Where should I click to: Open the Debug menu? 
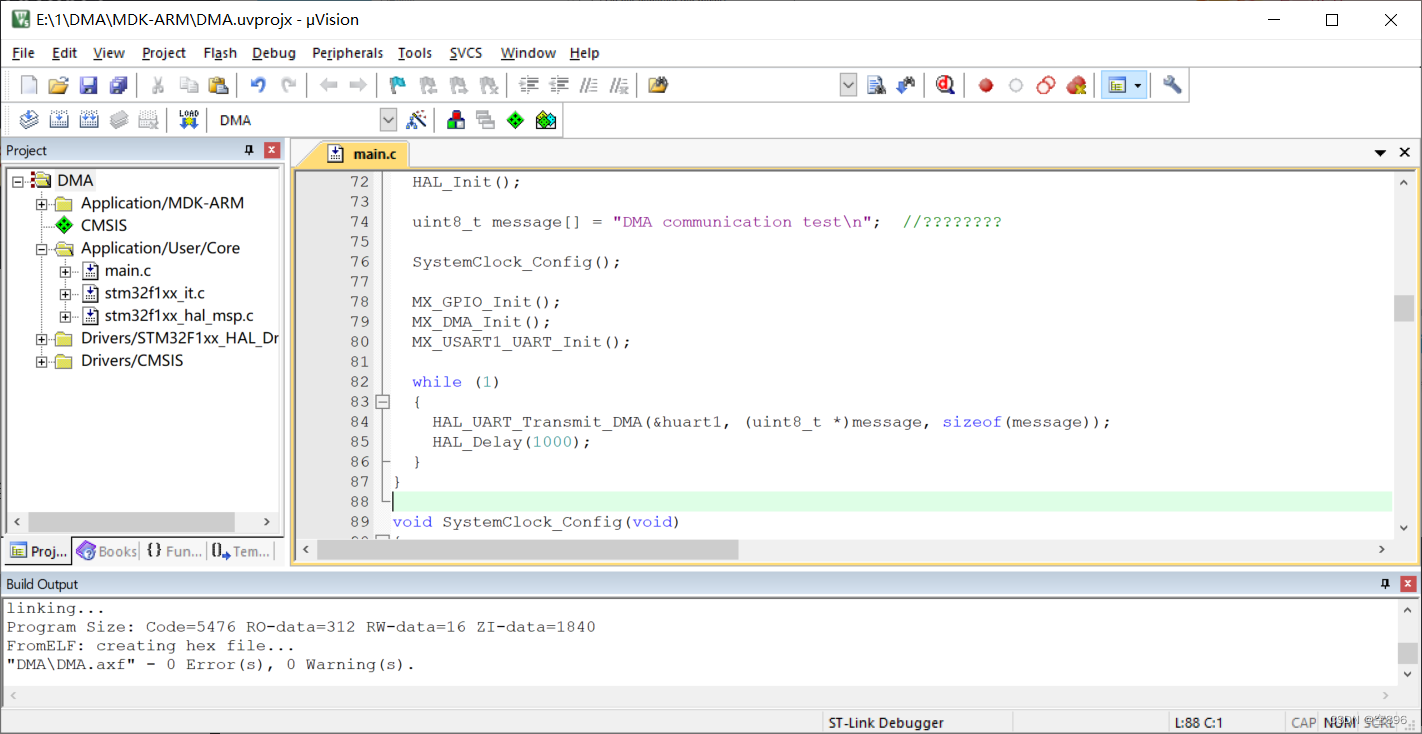point(274,53)
